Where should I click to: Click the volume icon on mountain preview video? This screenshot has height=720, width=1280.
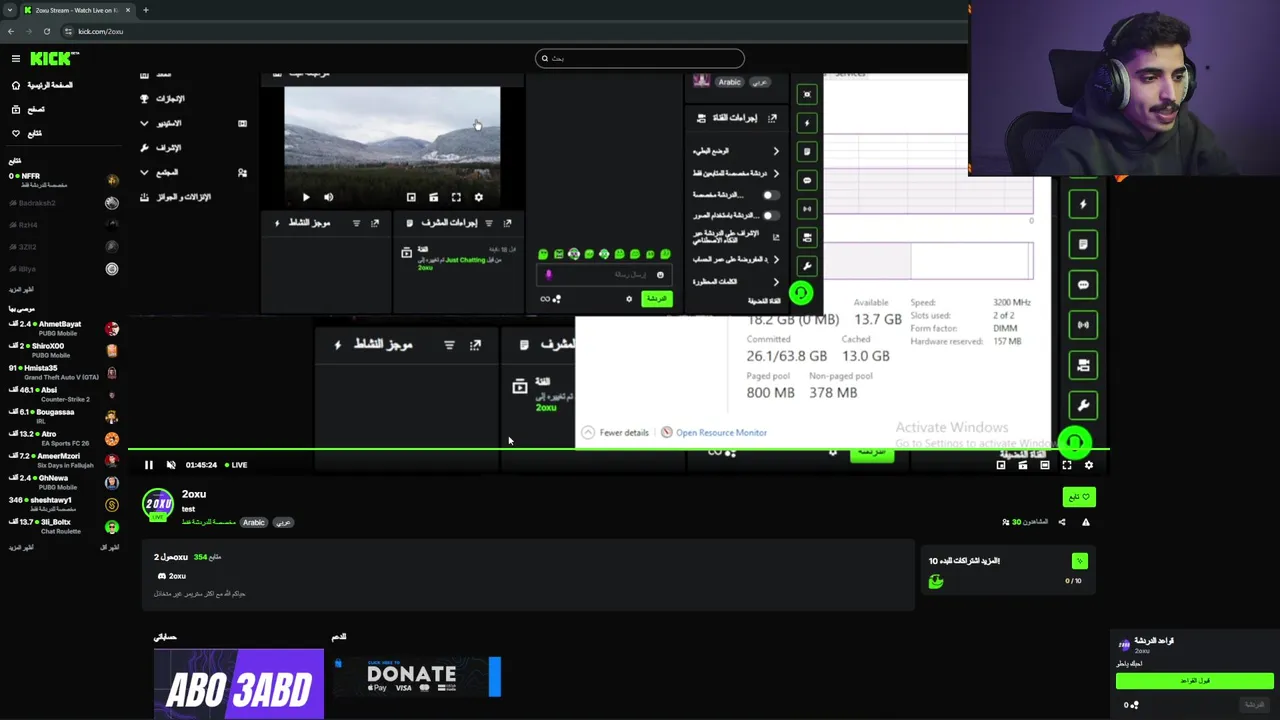pyautogui.click(x=328, y=198)
